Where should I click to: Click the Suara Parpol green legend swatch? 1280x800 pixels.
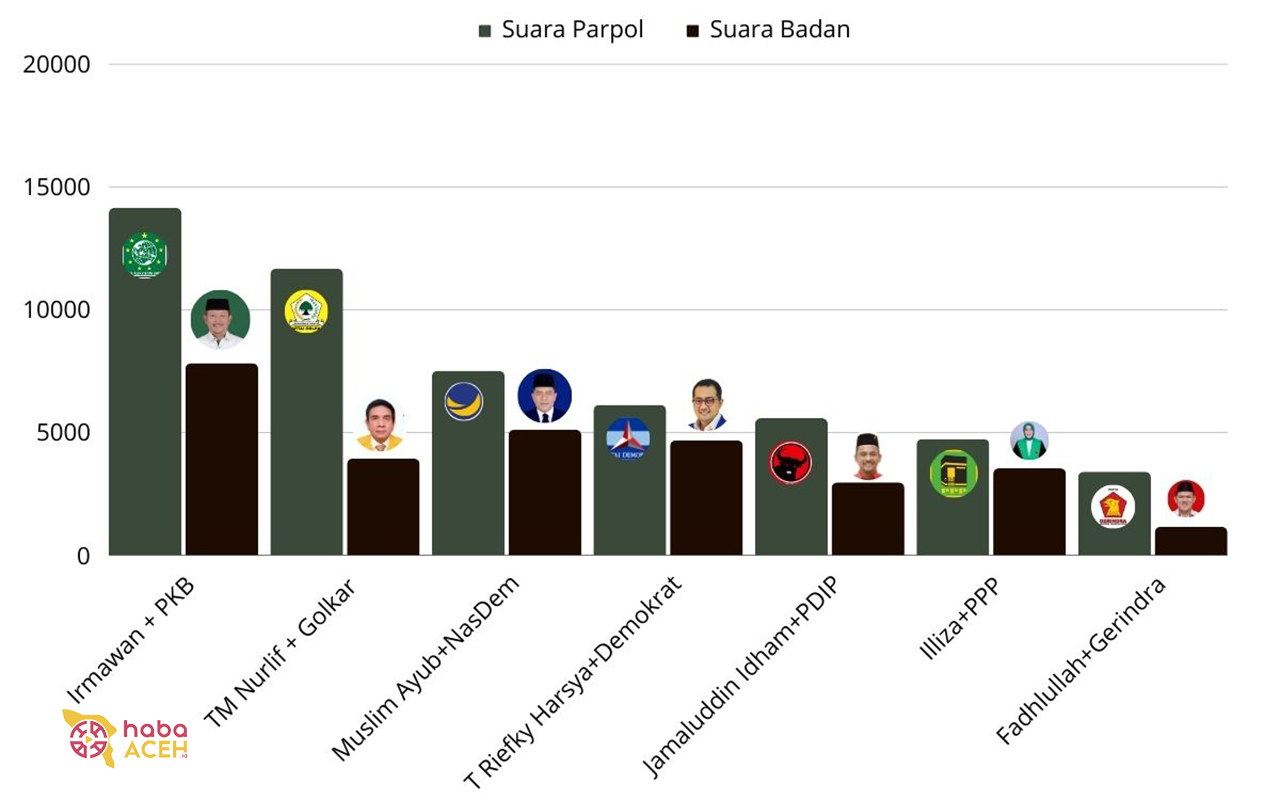[486, 31]
